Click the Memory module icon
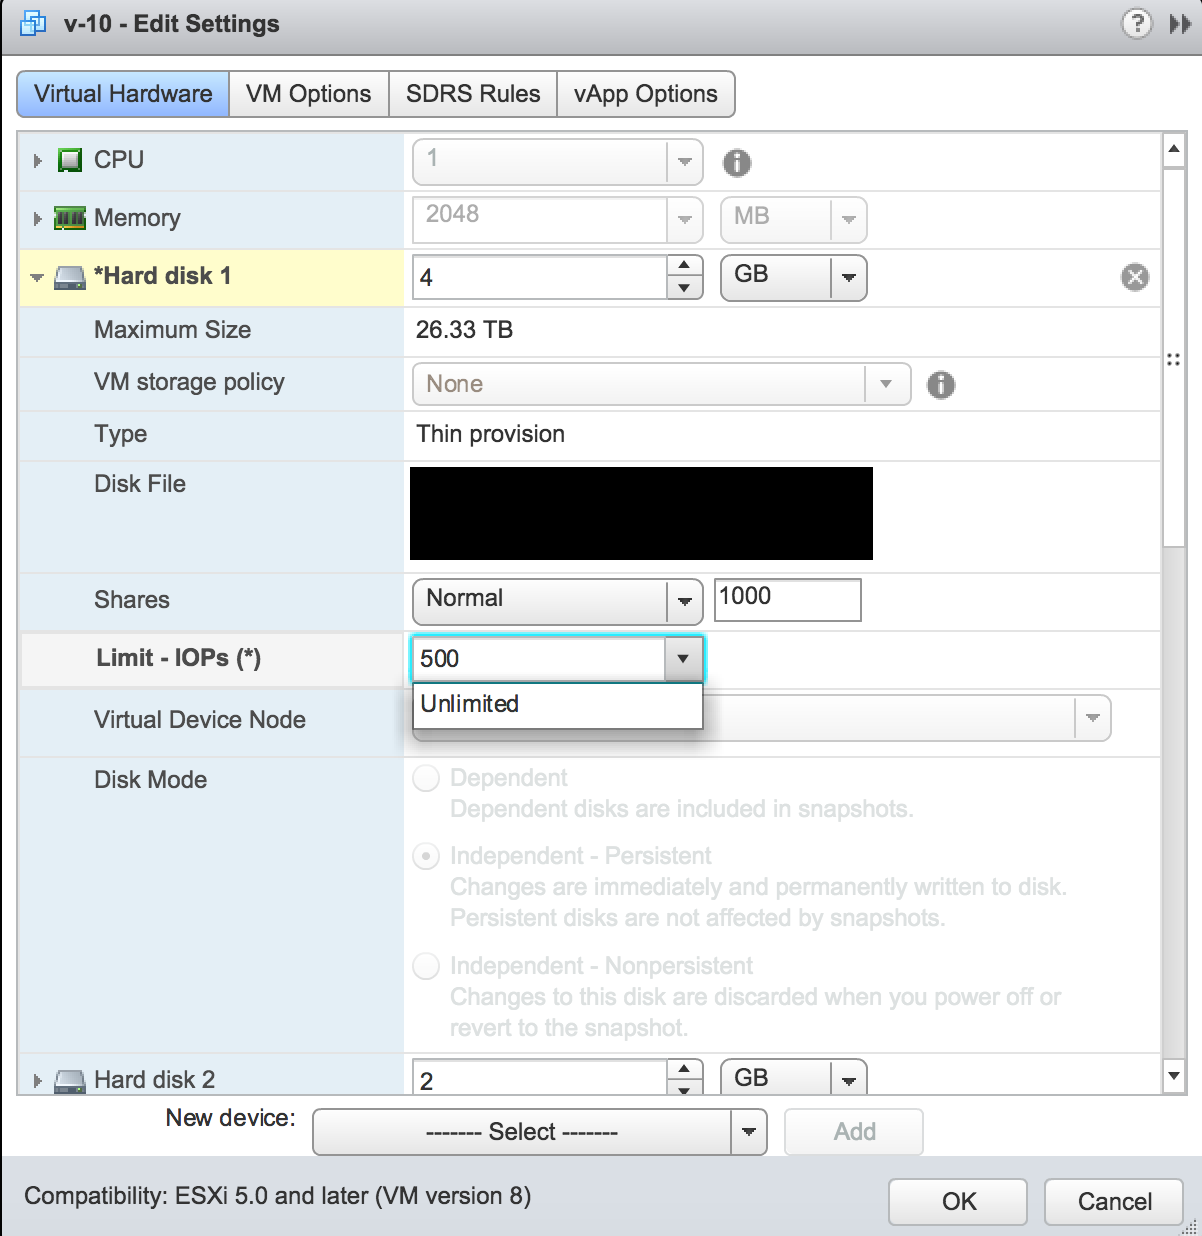1202x1236 pixels. (x=68, y=218)
